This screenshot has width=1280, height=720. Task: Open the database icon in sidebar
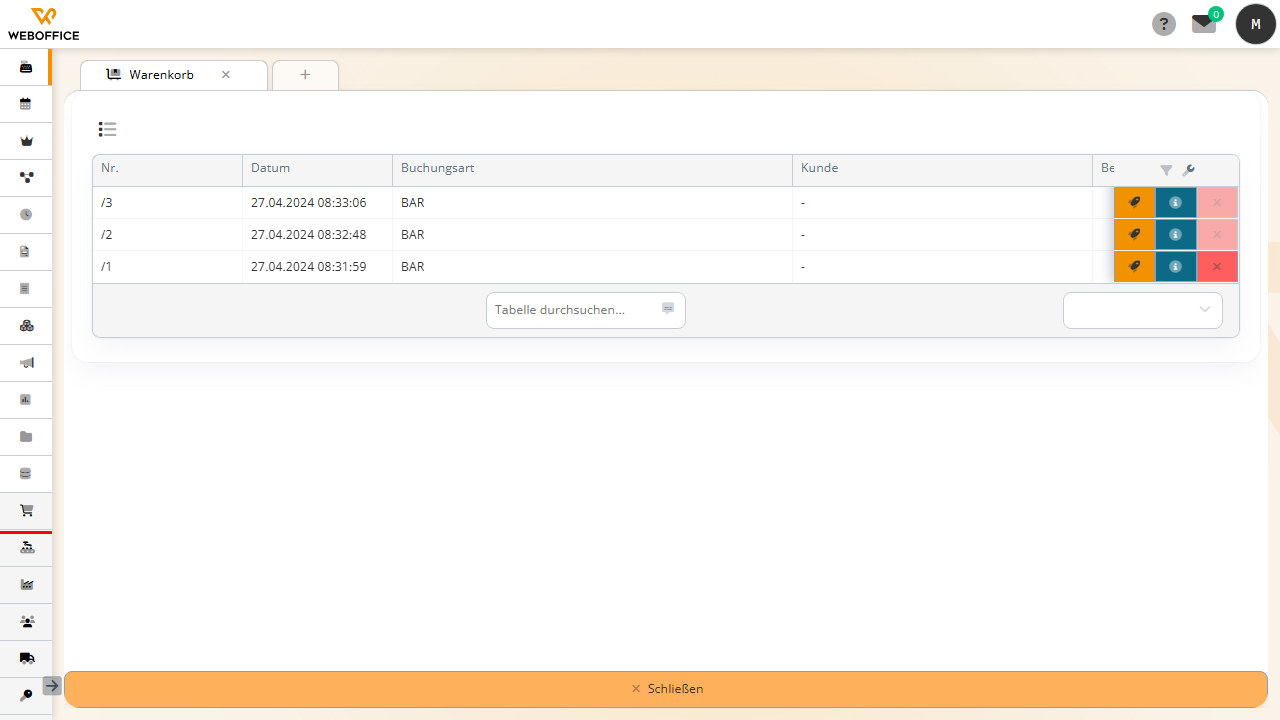(x=26, y=473)
